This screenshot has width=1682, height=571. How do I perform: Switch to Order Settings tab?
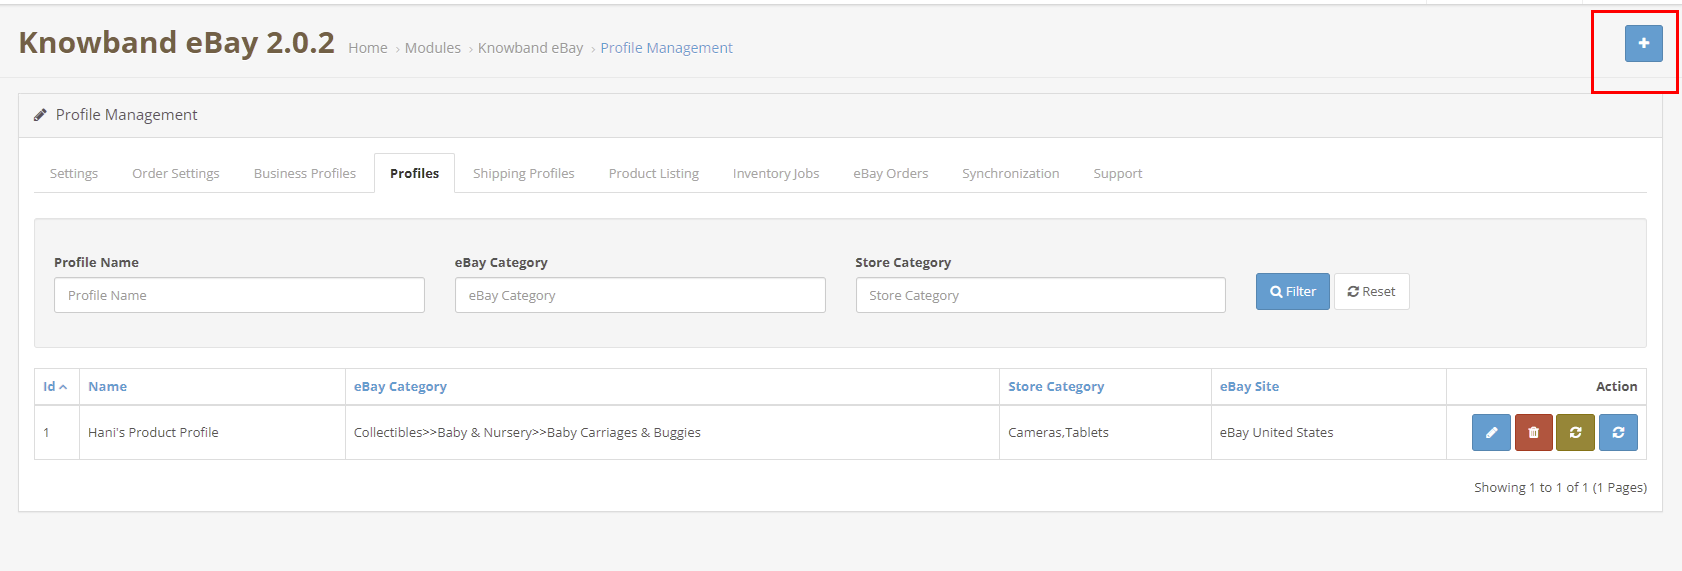click(x=176, y=173)
